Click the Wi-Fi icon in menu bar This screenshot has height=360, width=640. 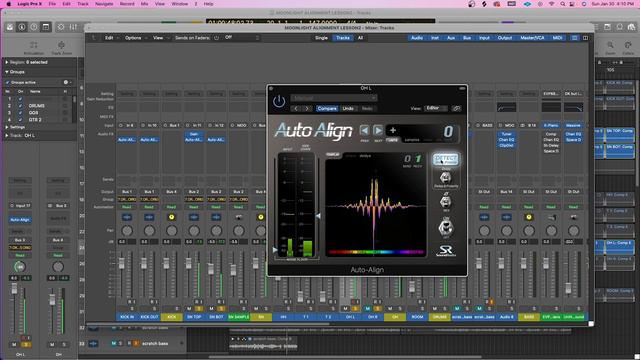(x=552, y=4)
